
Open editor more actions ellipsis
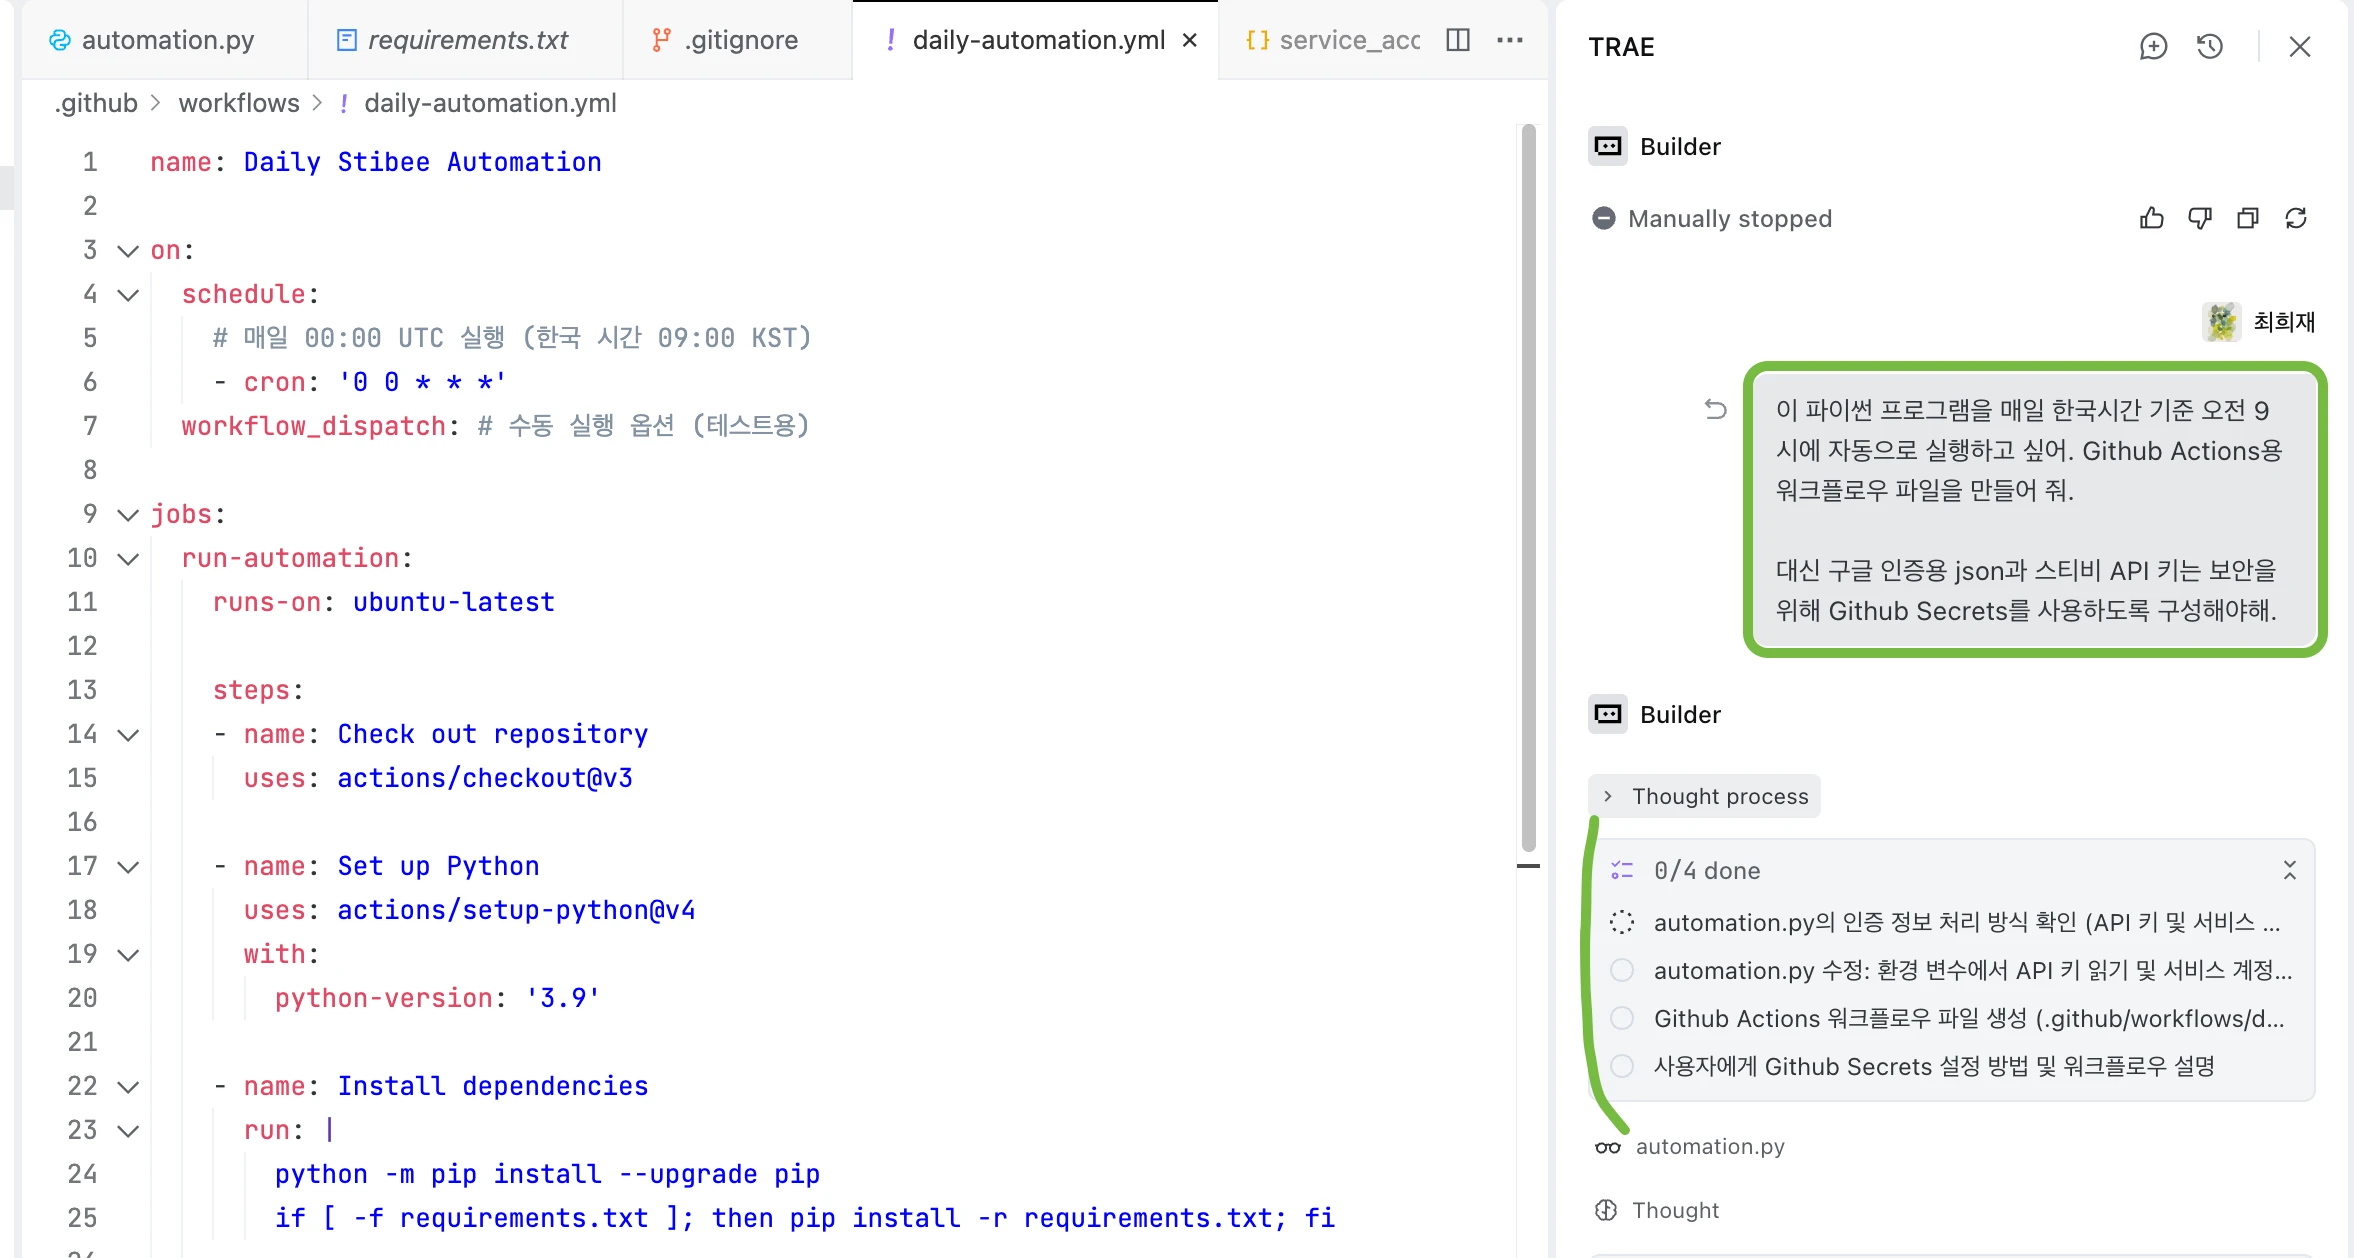1510,40
